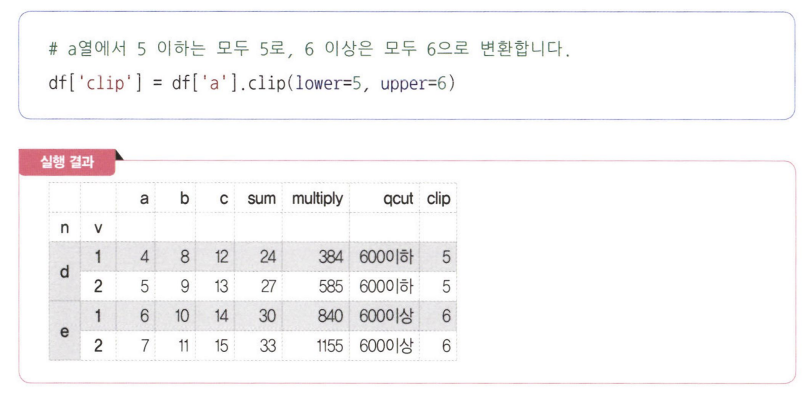Click the '600이상' cell in the 840 row
The image size is (804, 393).
[x=384, y=316]
